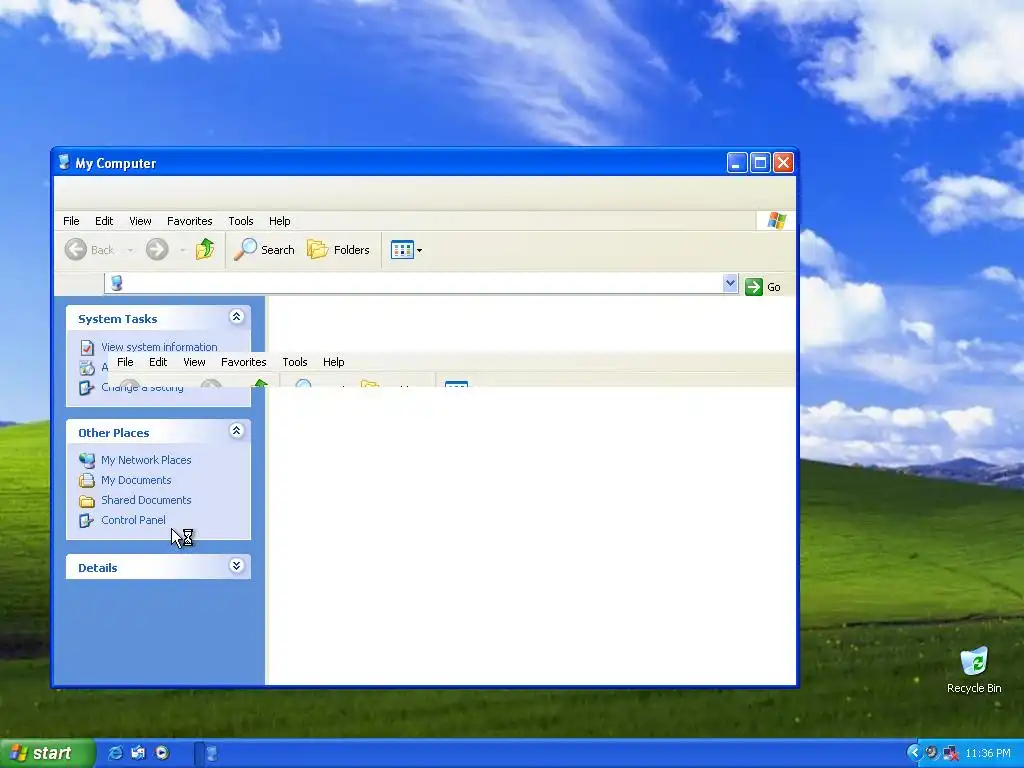This screenshot has width=1024, height=768.
Task: Click the Change a setting icon
Action: click(x=86, y=388)
